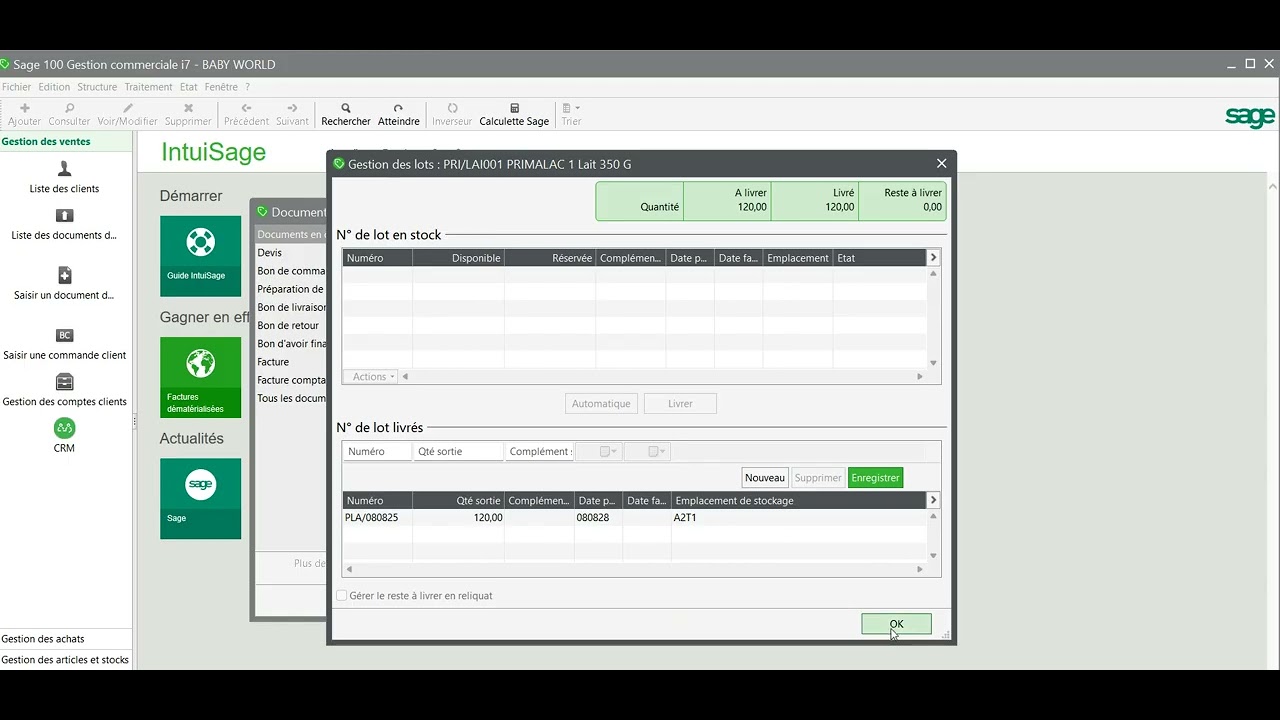Open Gestion des articles et stocks section
The image size is (1280, 720).
tap(66, 660)
